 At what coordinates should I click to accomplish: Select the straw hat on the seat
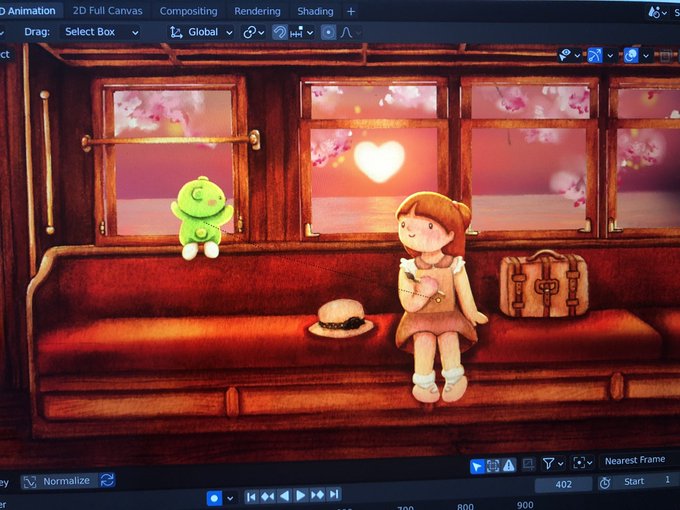click(x=341, y=318)
